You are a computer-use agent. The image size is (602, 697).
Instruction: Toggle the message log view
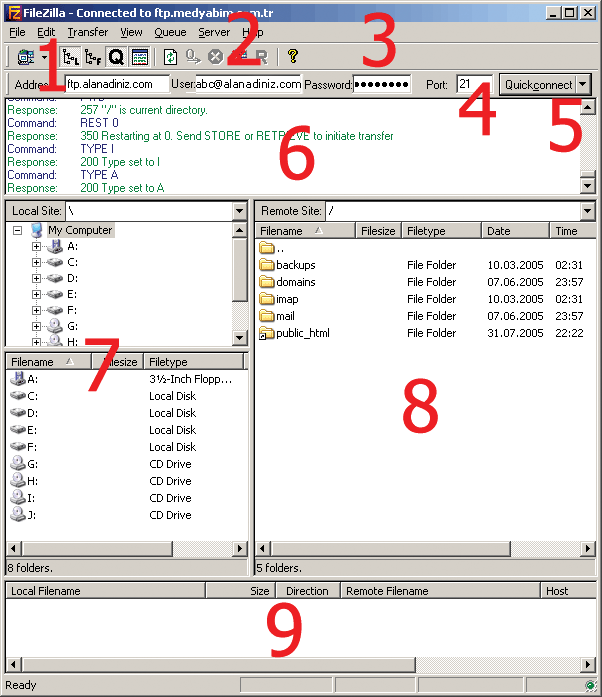coord(139,57)
